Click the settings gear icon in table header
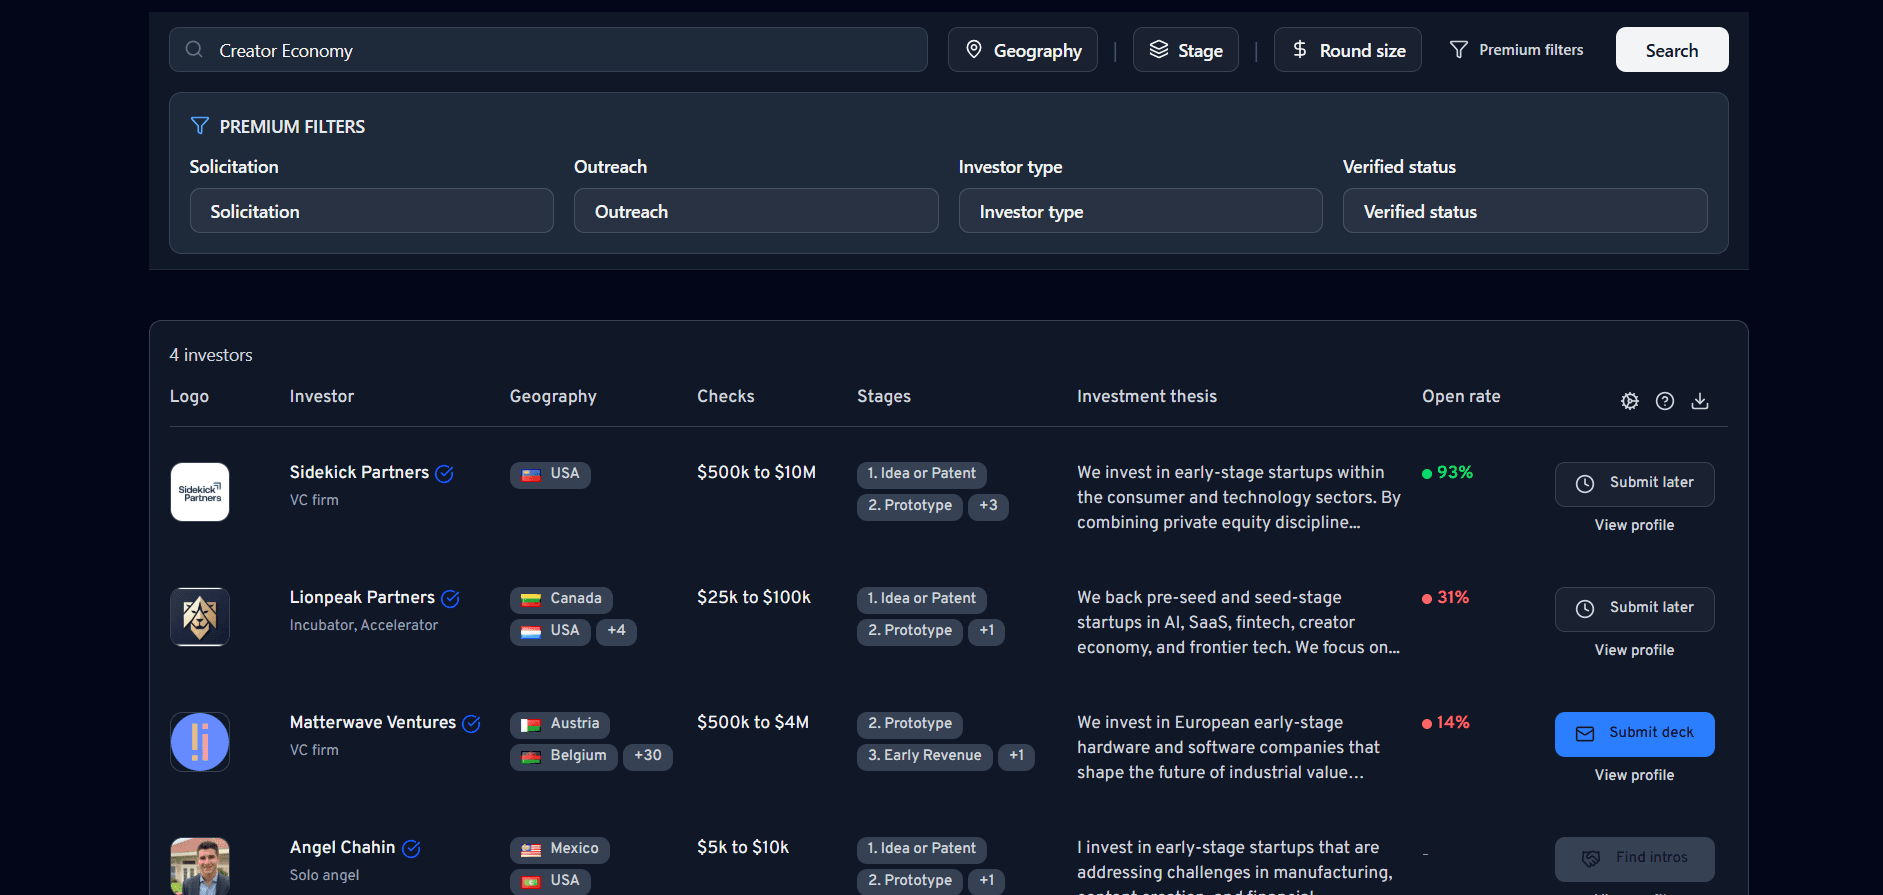The height and width of the screenshot is (895, 1883). (1630, 401)
